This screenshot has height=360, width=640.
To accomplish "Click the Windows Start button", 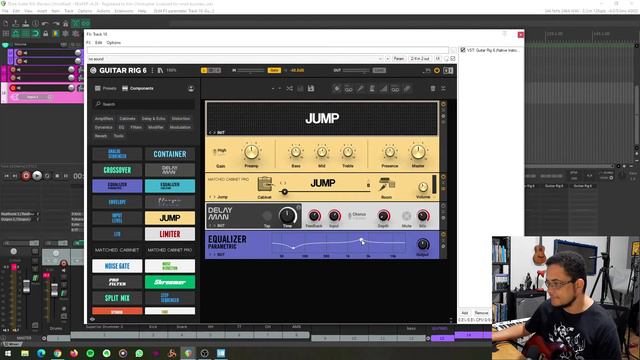I will [x=8, y=353].
